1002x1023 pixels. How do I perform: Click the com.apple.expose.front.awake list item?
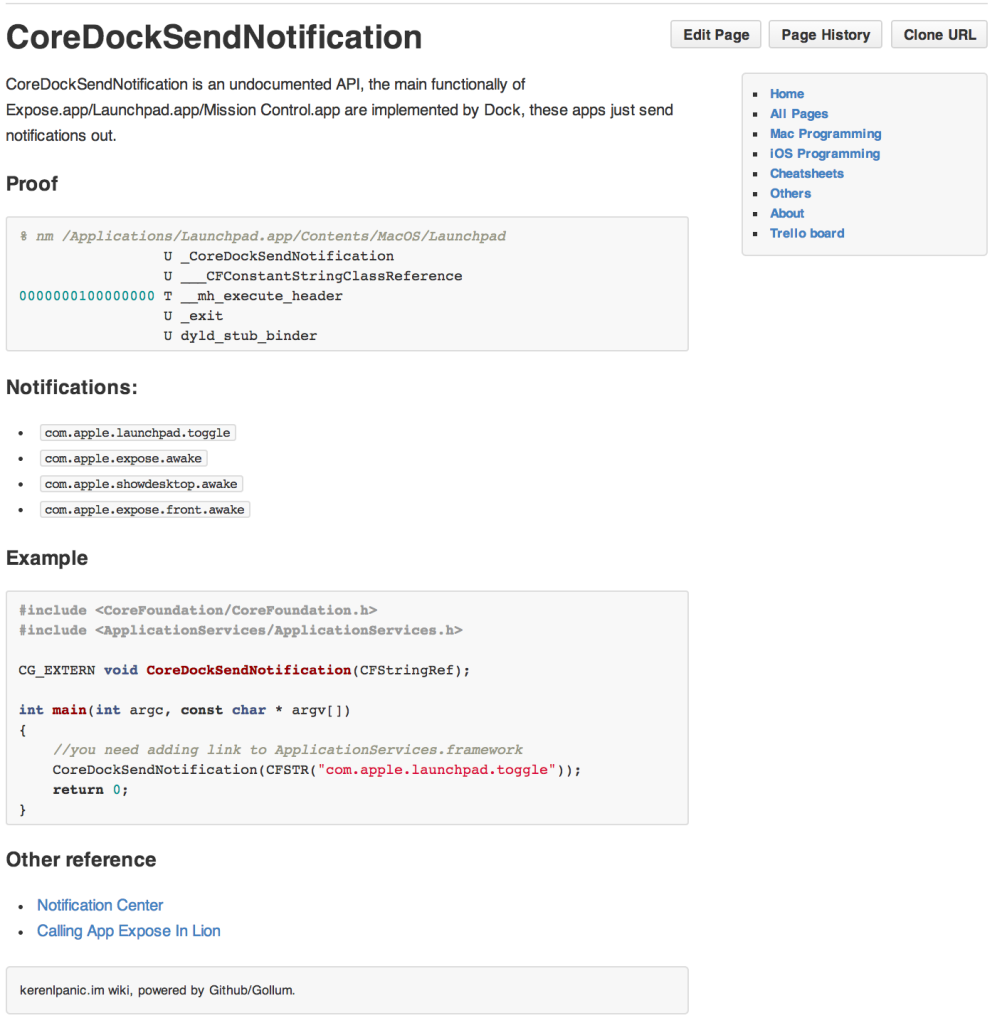click(144, 510)
